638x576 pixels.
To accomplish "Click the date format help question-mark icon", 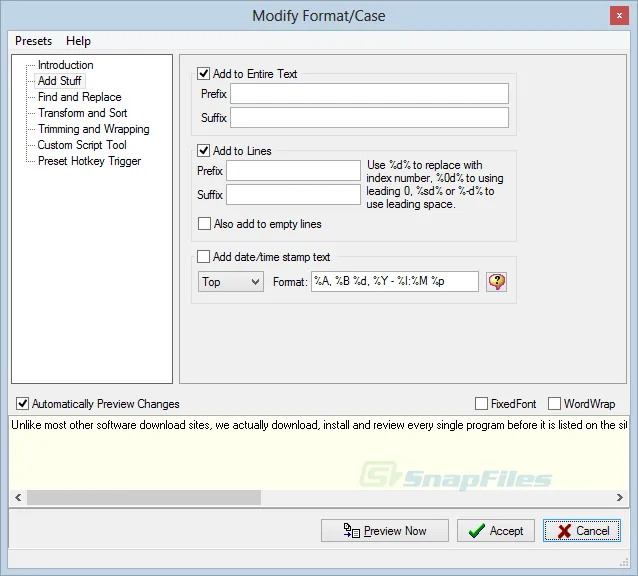I will coord(496,281).
